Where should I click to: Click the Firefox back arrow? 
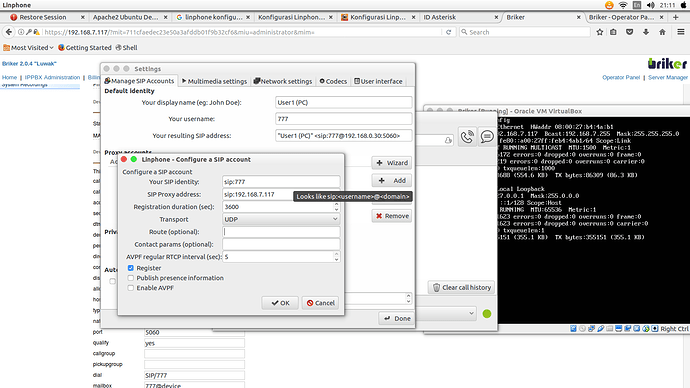(x=9, y=32)
